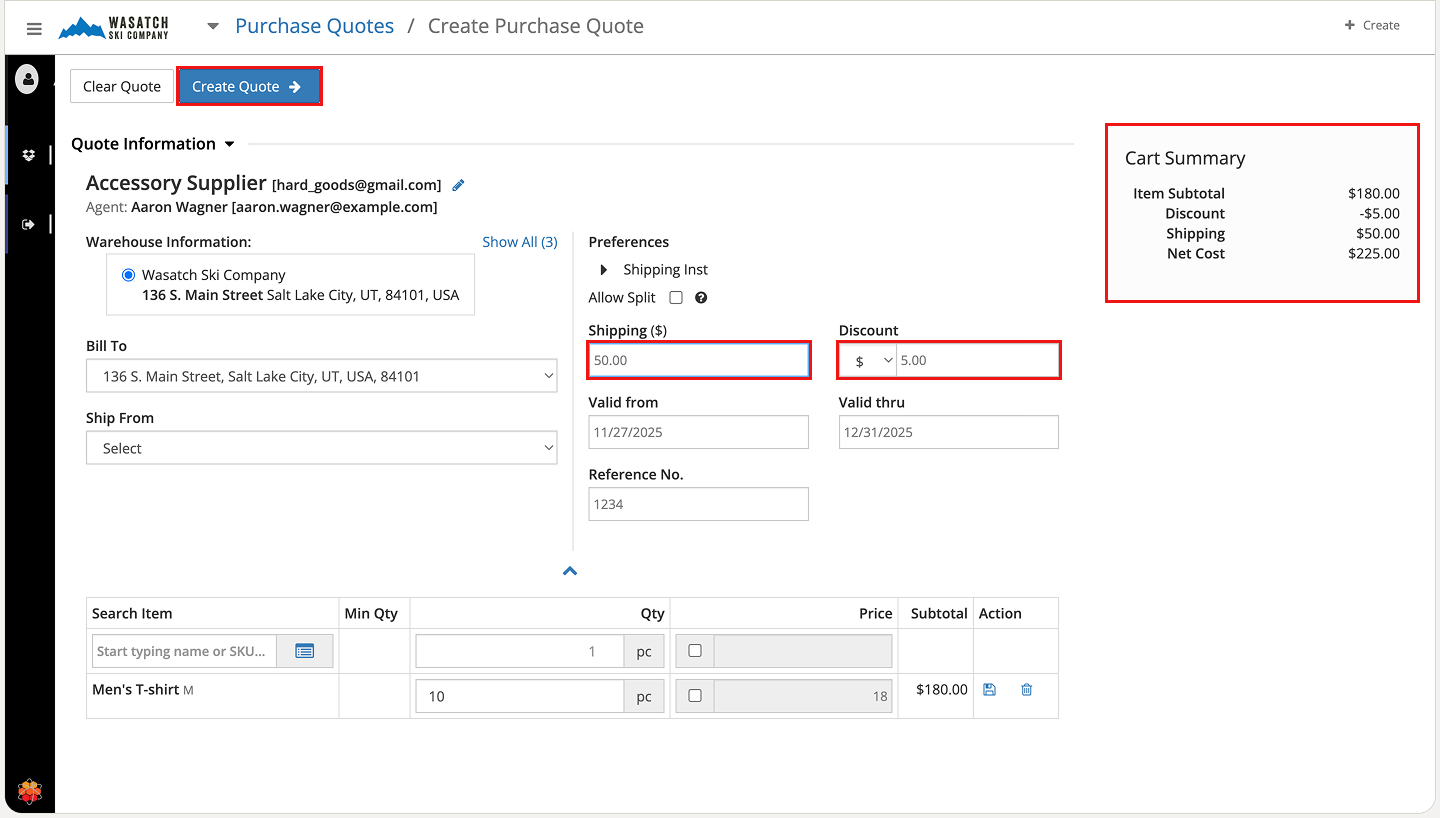The width and height of the screenshot is (1440, 818).
Task: Edit supplier using the pencil icon
Action: tap(458, 185)
